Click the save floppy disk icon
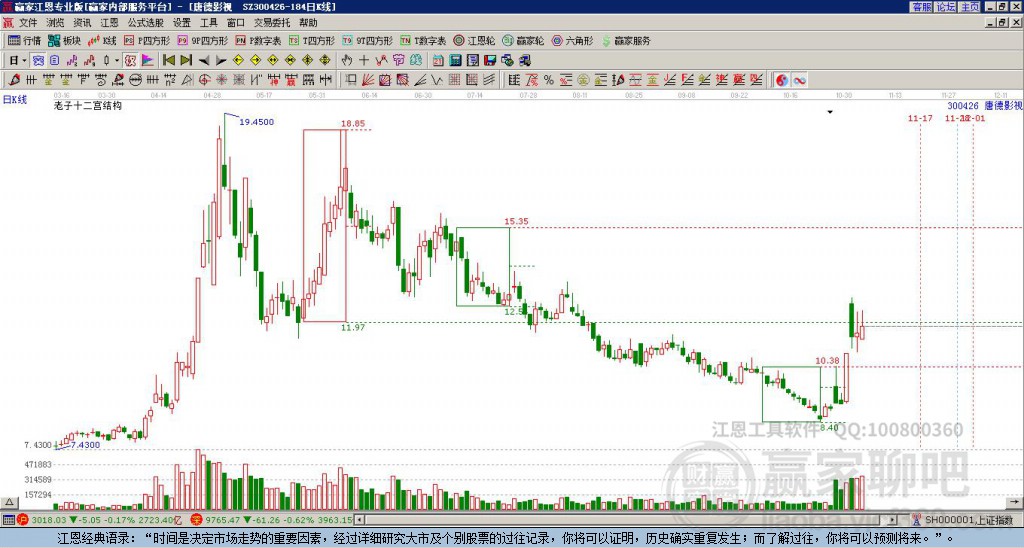The width and height of the screenshot is (1024, 548). point(490,61)
